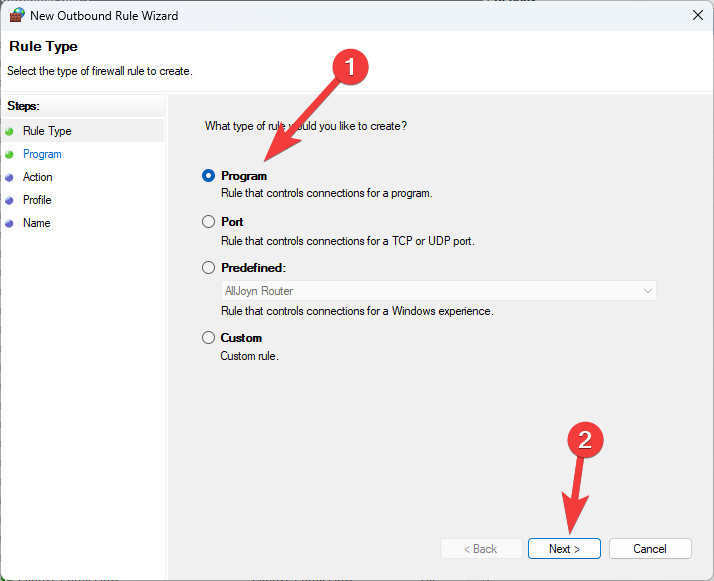Viewport: 714px width, 581px height.
Task: Open the AllJoyn Router dropdown list
Action: tap(438, 291)
